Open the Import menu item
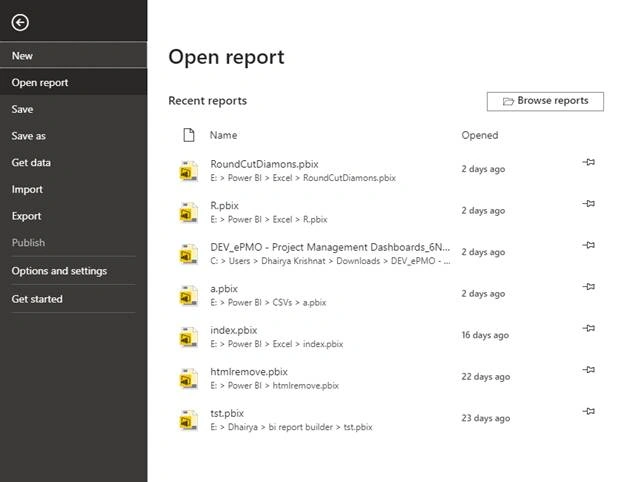624x482 pixels. click(x=73, y=189)
